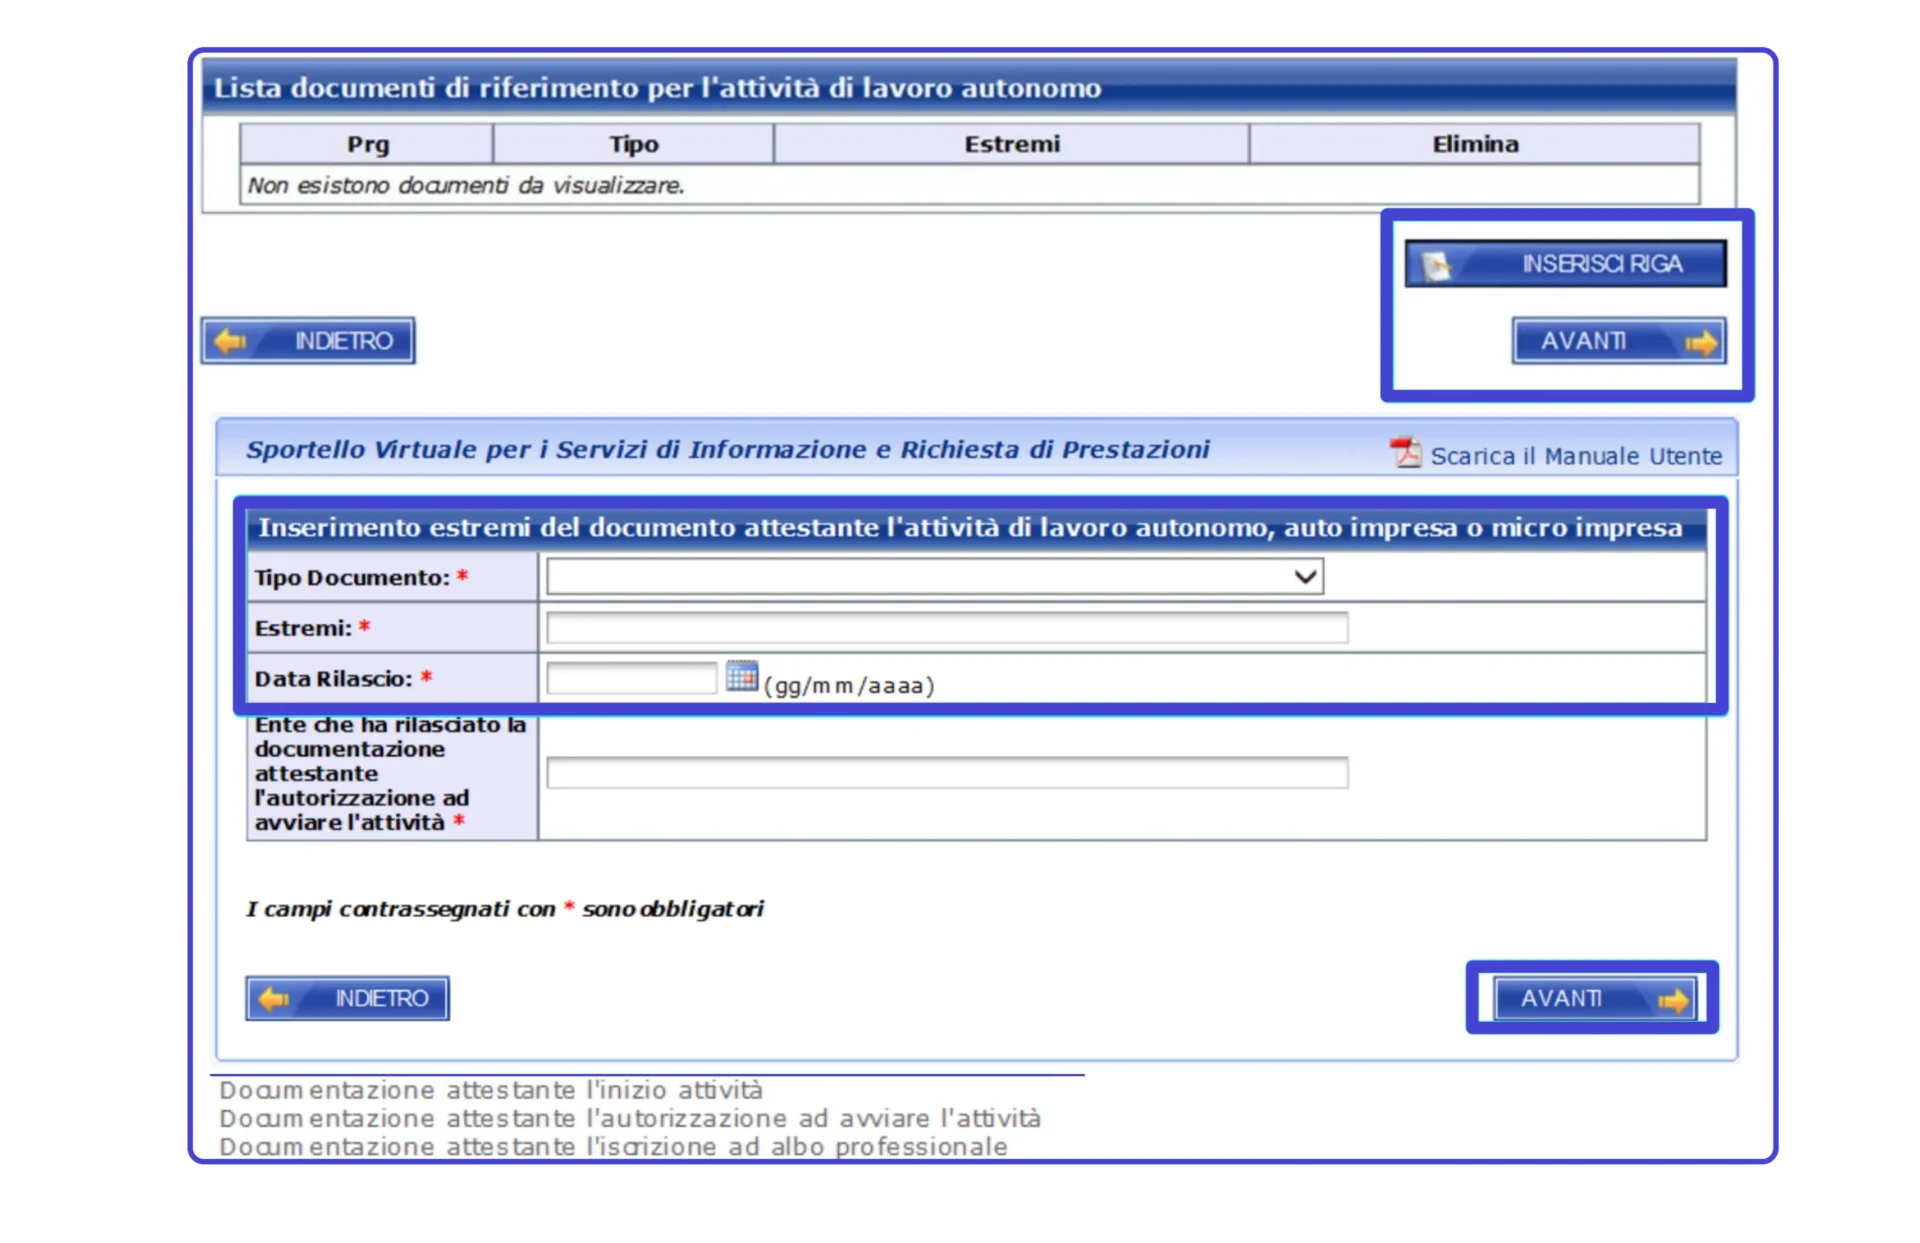Click the 'Data Rilascio:' label
The image size is (1920, 1243).
(x=333, y=679)
